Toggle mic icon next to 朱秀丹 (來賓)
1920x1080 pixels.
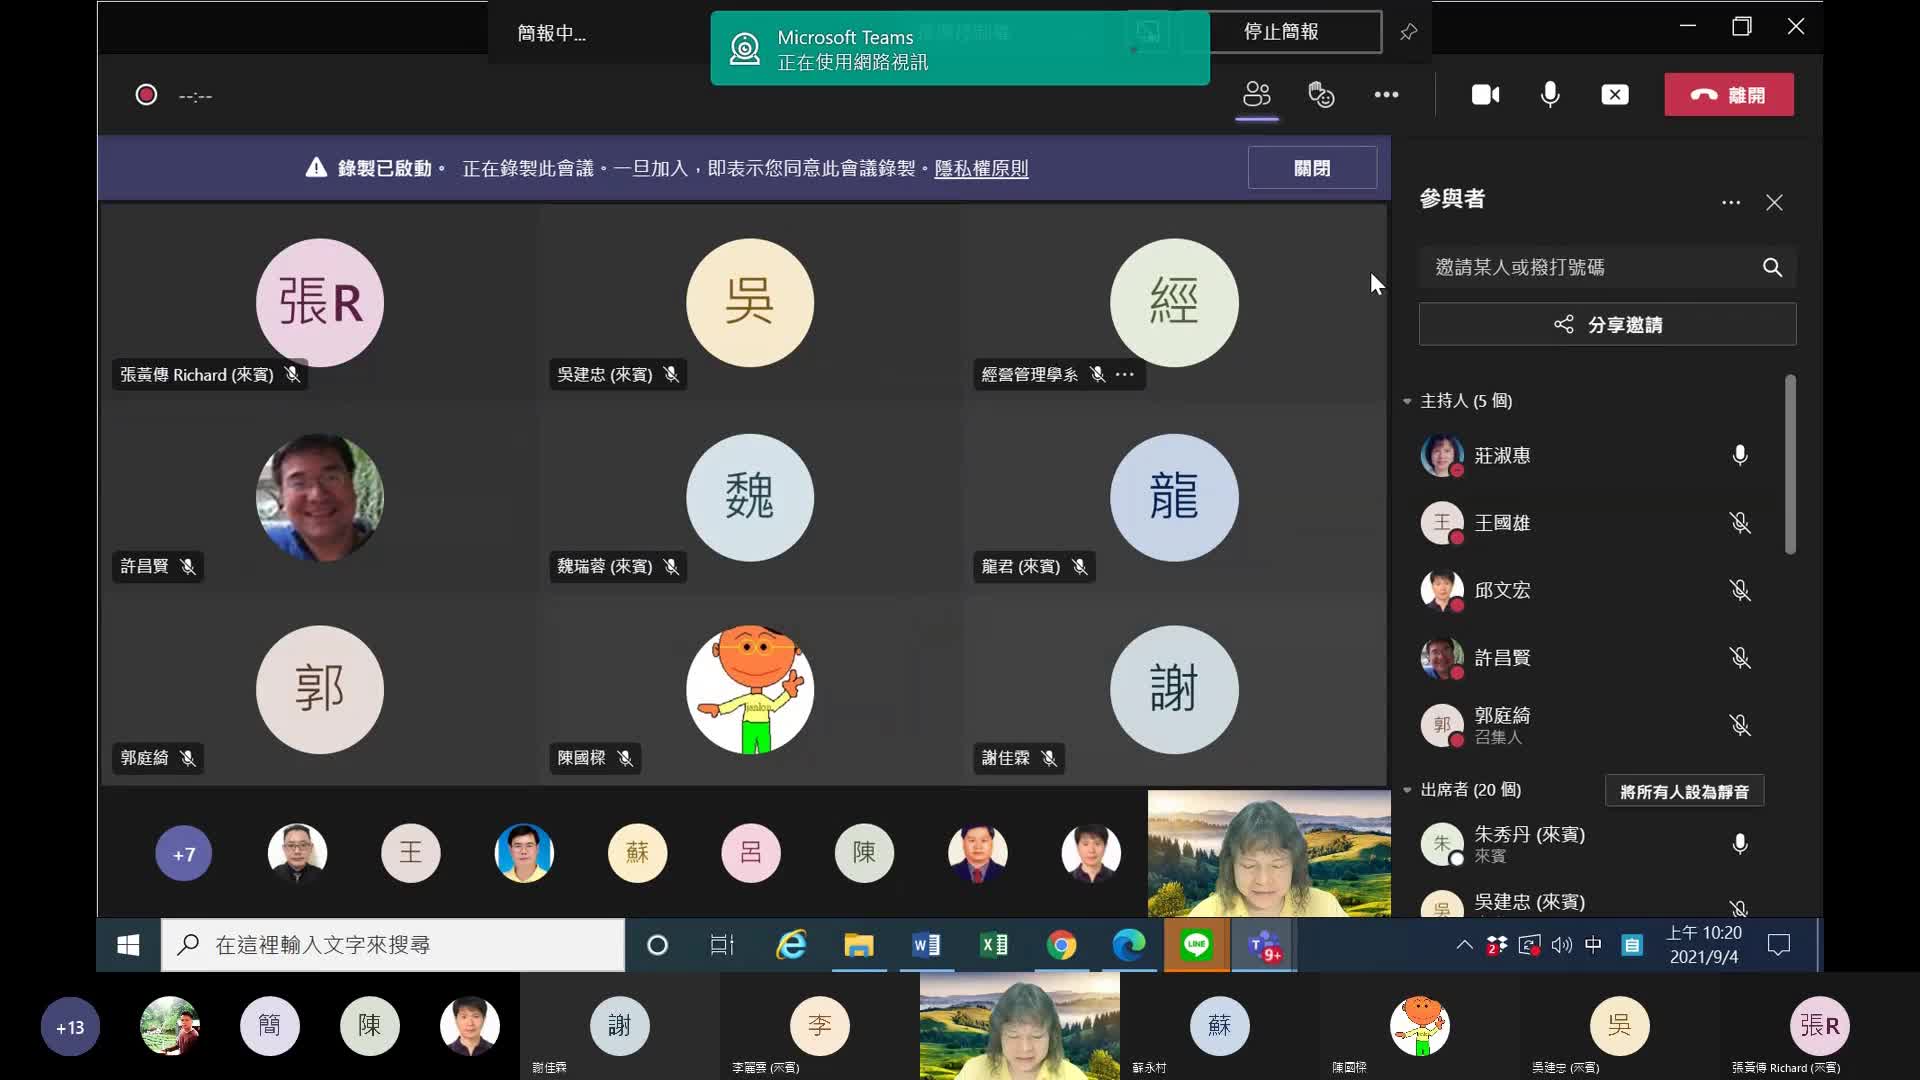tap(1740, 844)
